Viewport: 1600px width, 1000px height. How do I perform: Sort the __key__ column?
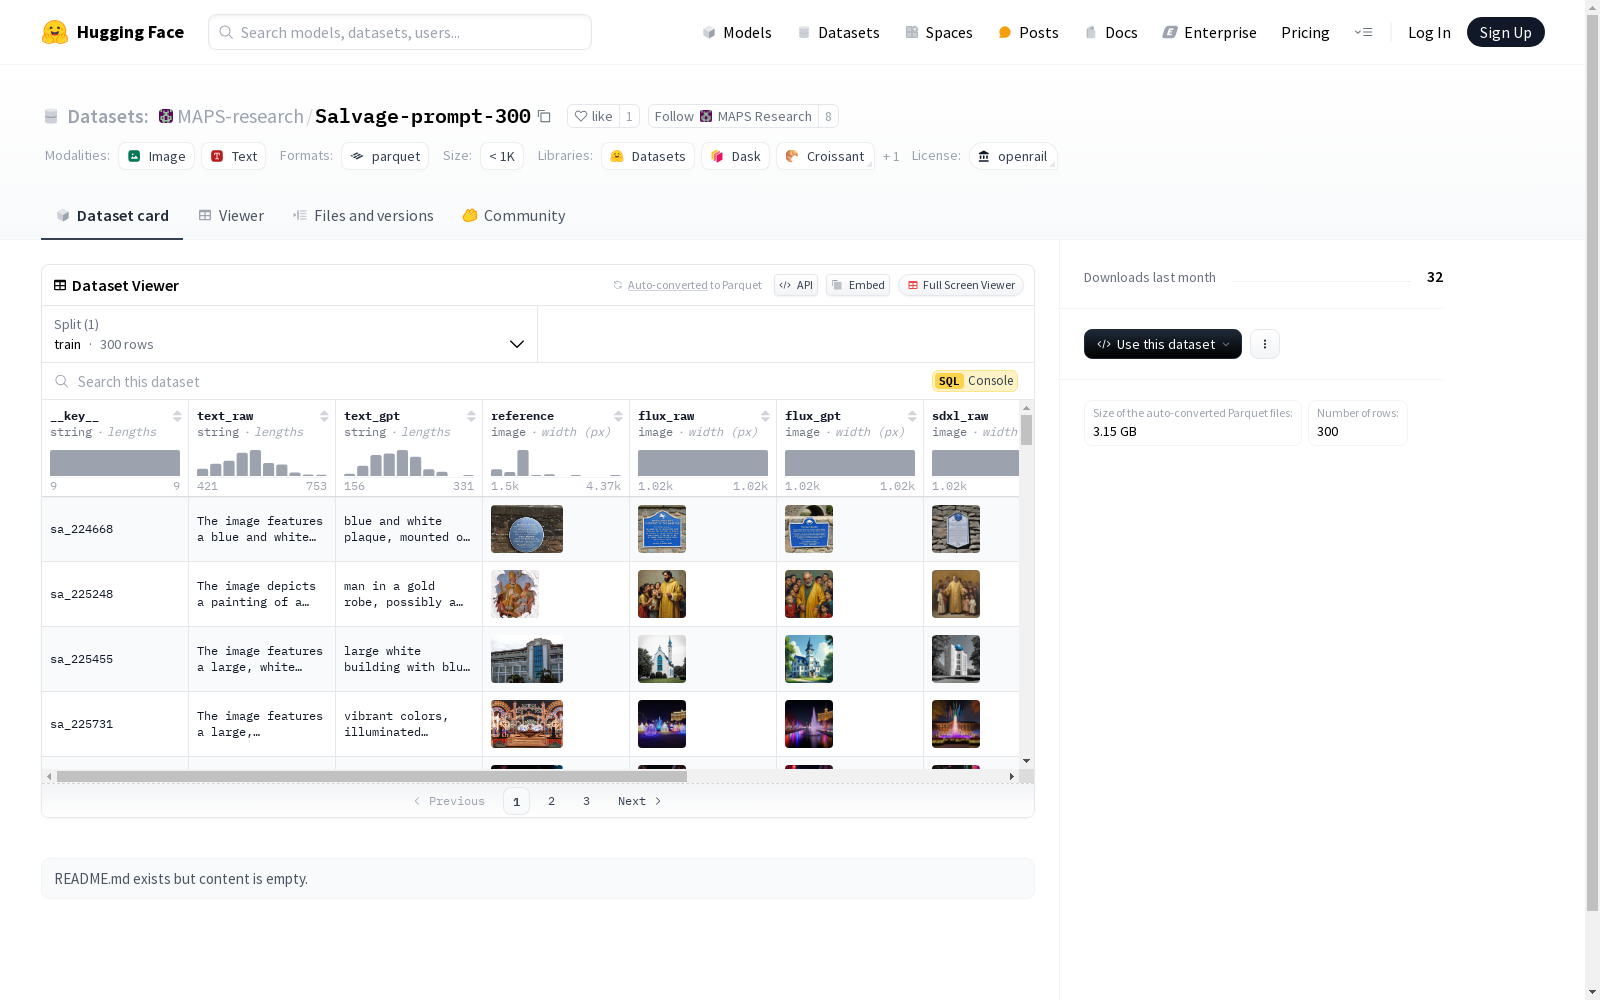[177, 416]
